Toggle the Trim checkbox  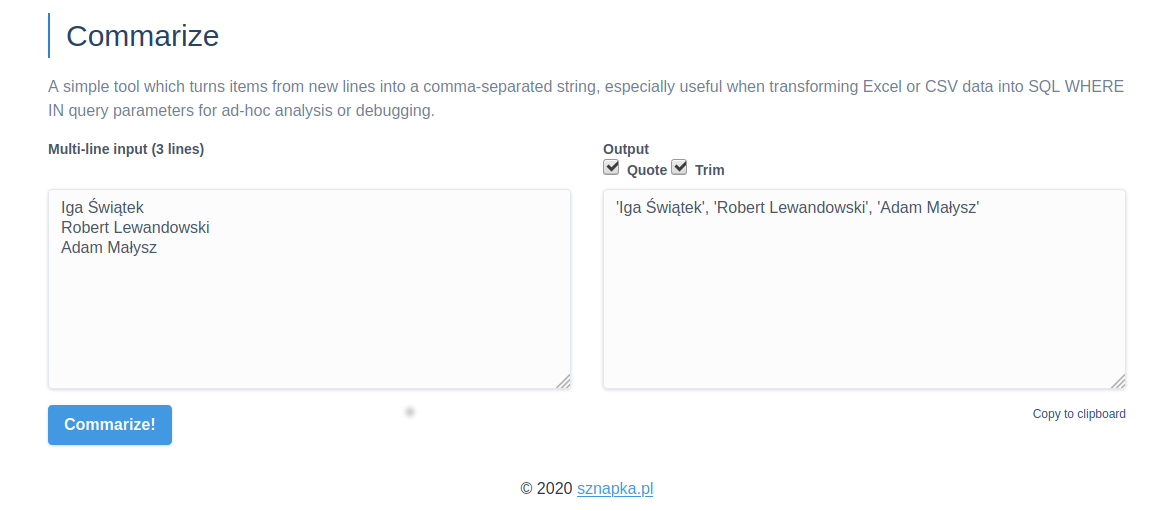[679, 168]
